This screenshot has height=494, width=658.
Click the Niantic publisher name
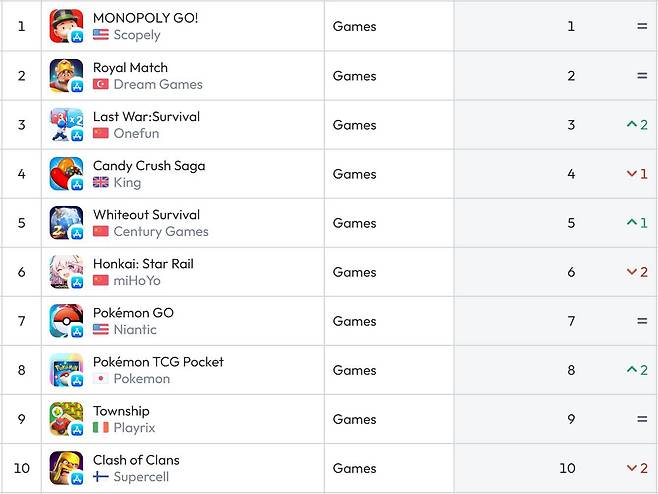pyautogui.click(x=135, y=329)
